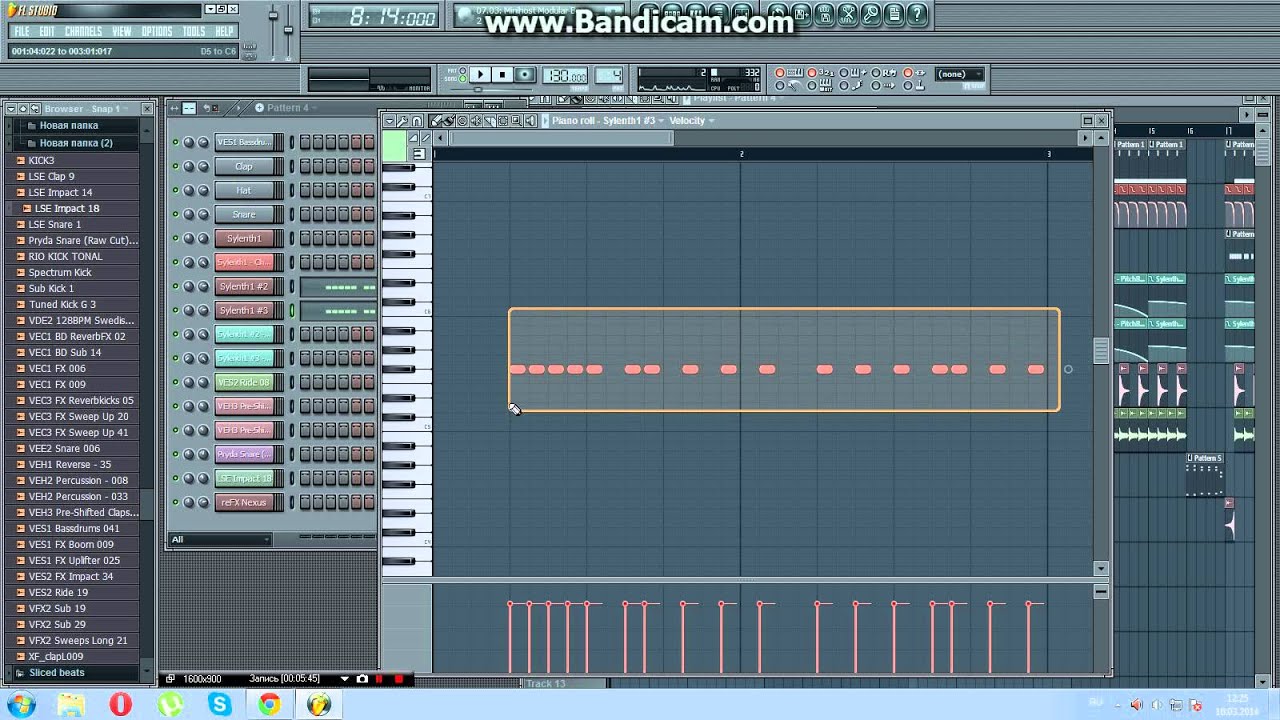Select the Slice tool in piano roll toolbar
Screen dimensions: 1280x720
pyautogui.click(x=489, y=121)
